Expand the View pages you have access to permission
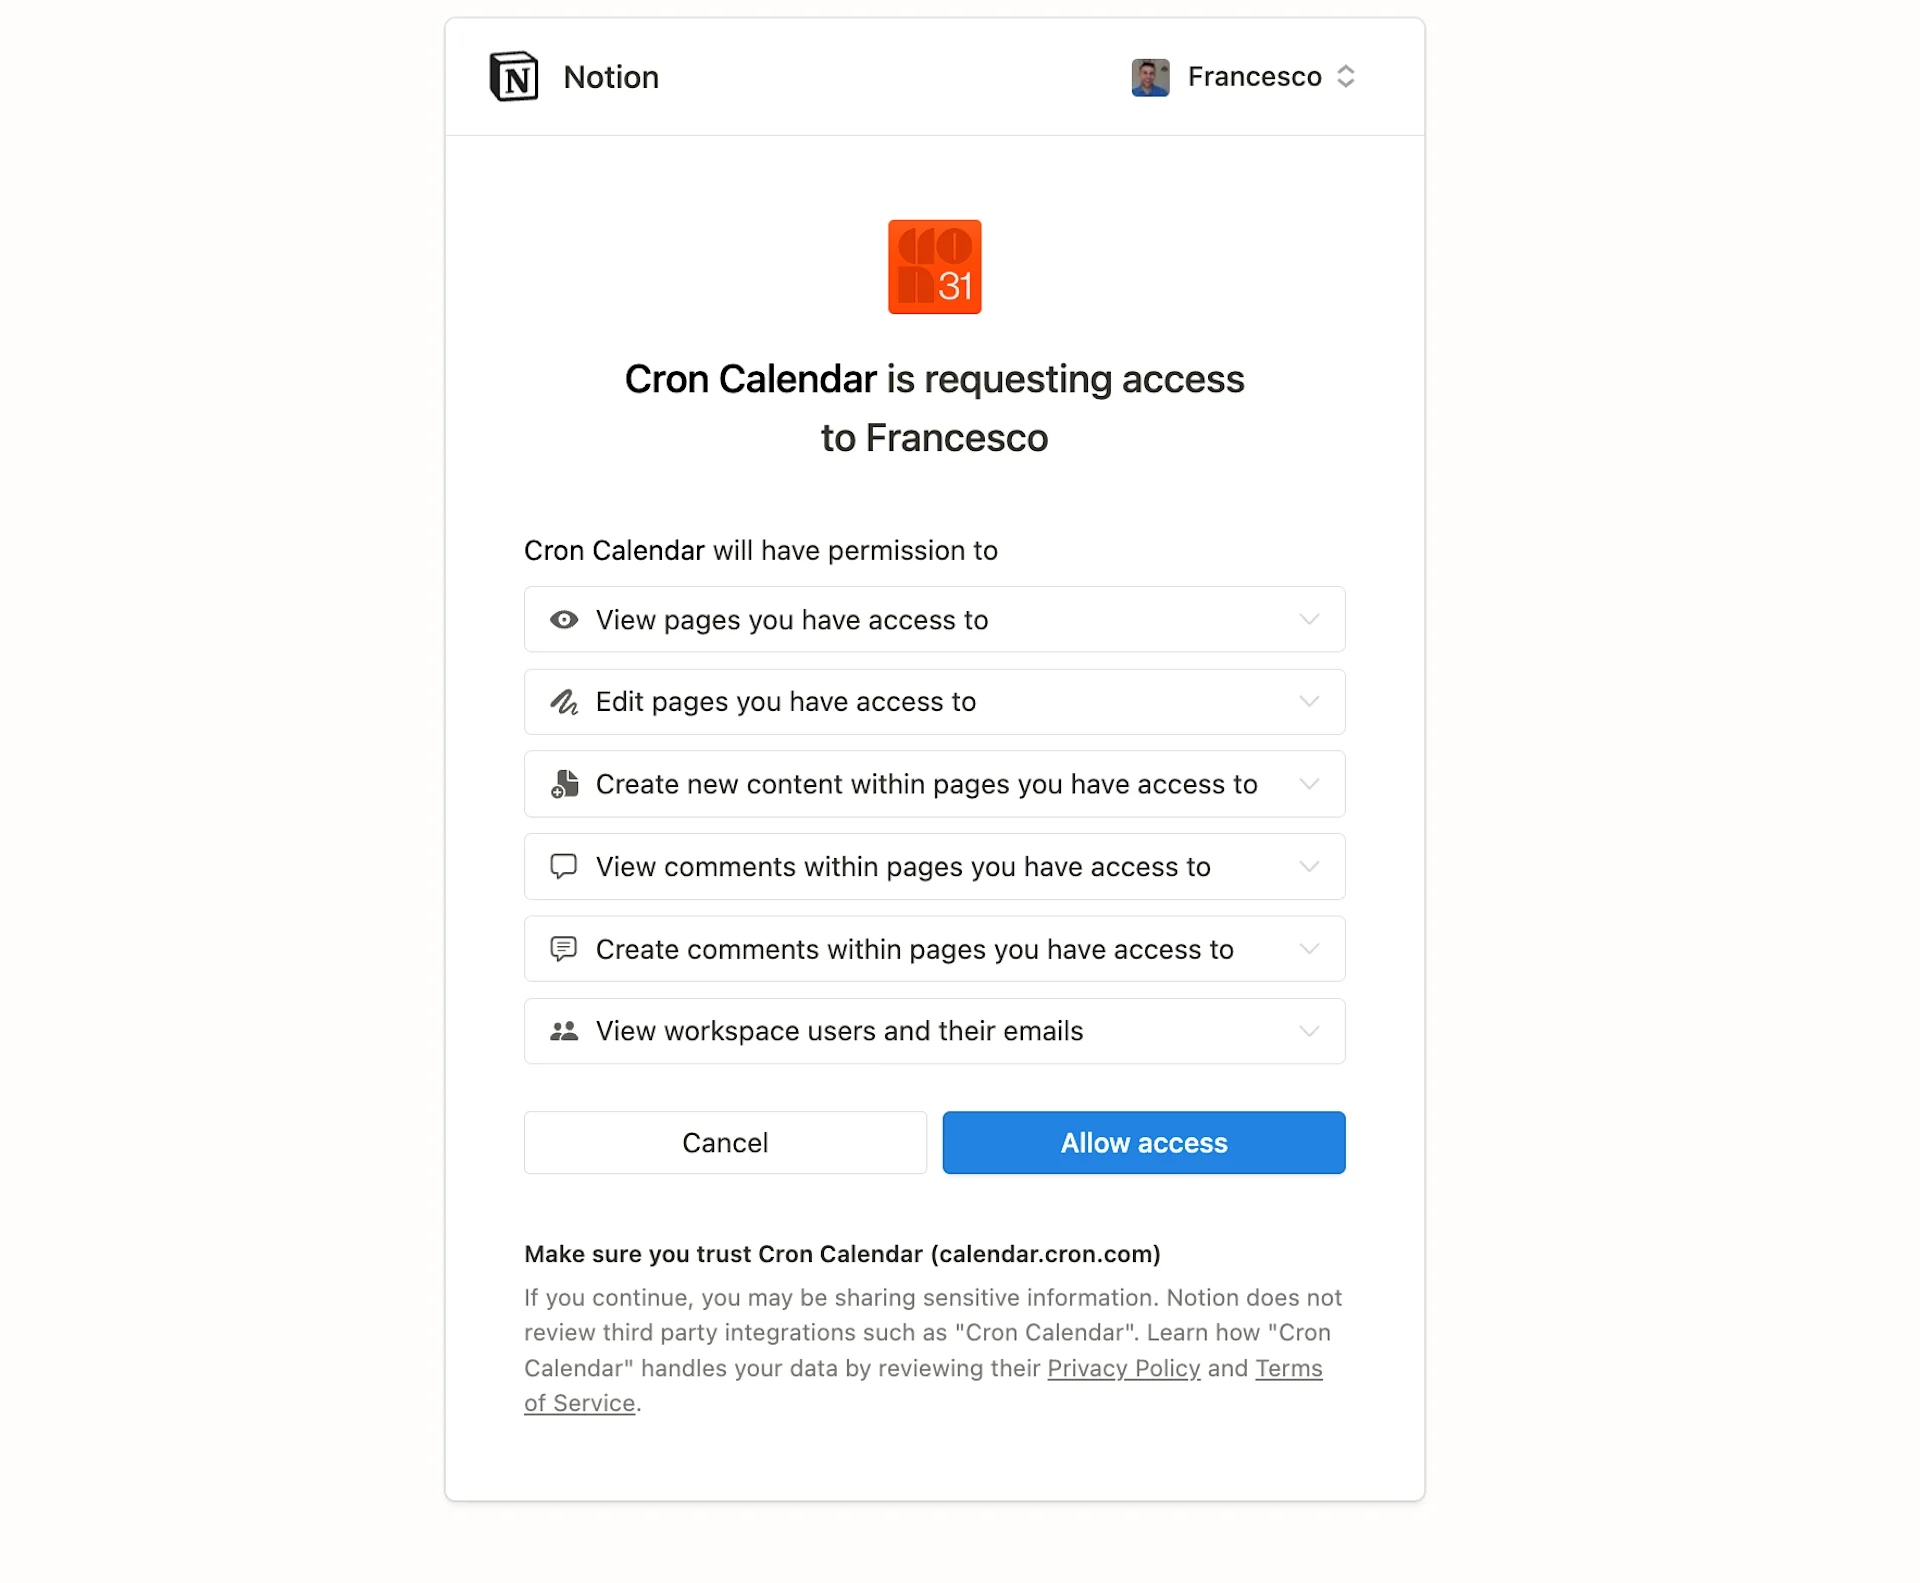The height and width of the screenshot is (1583, 1920). click(1309, 619)
